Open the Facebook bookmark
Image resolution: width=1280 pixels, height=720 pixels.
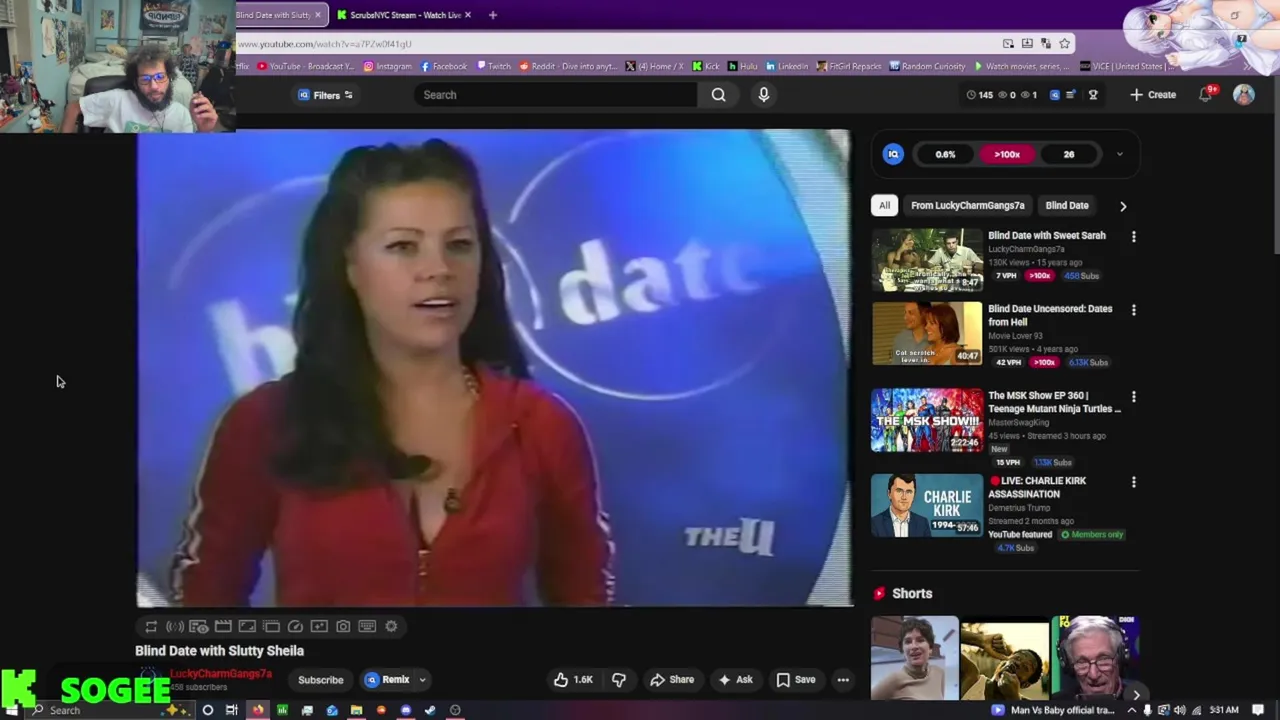click(x=444, y=66)
